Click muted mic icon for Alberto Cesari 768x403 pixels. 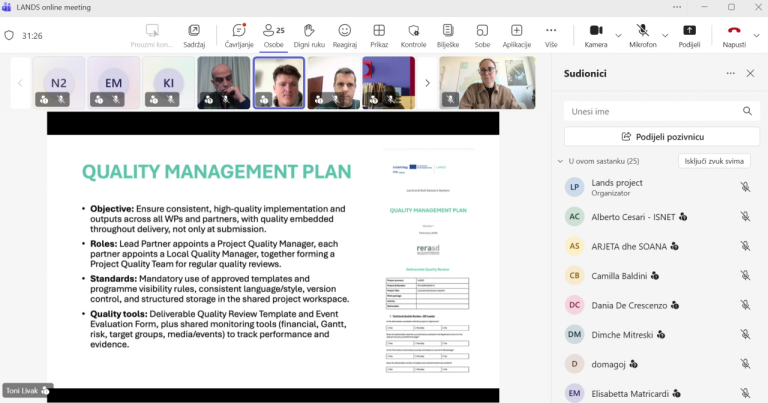click(x=745, y=216)
